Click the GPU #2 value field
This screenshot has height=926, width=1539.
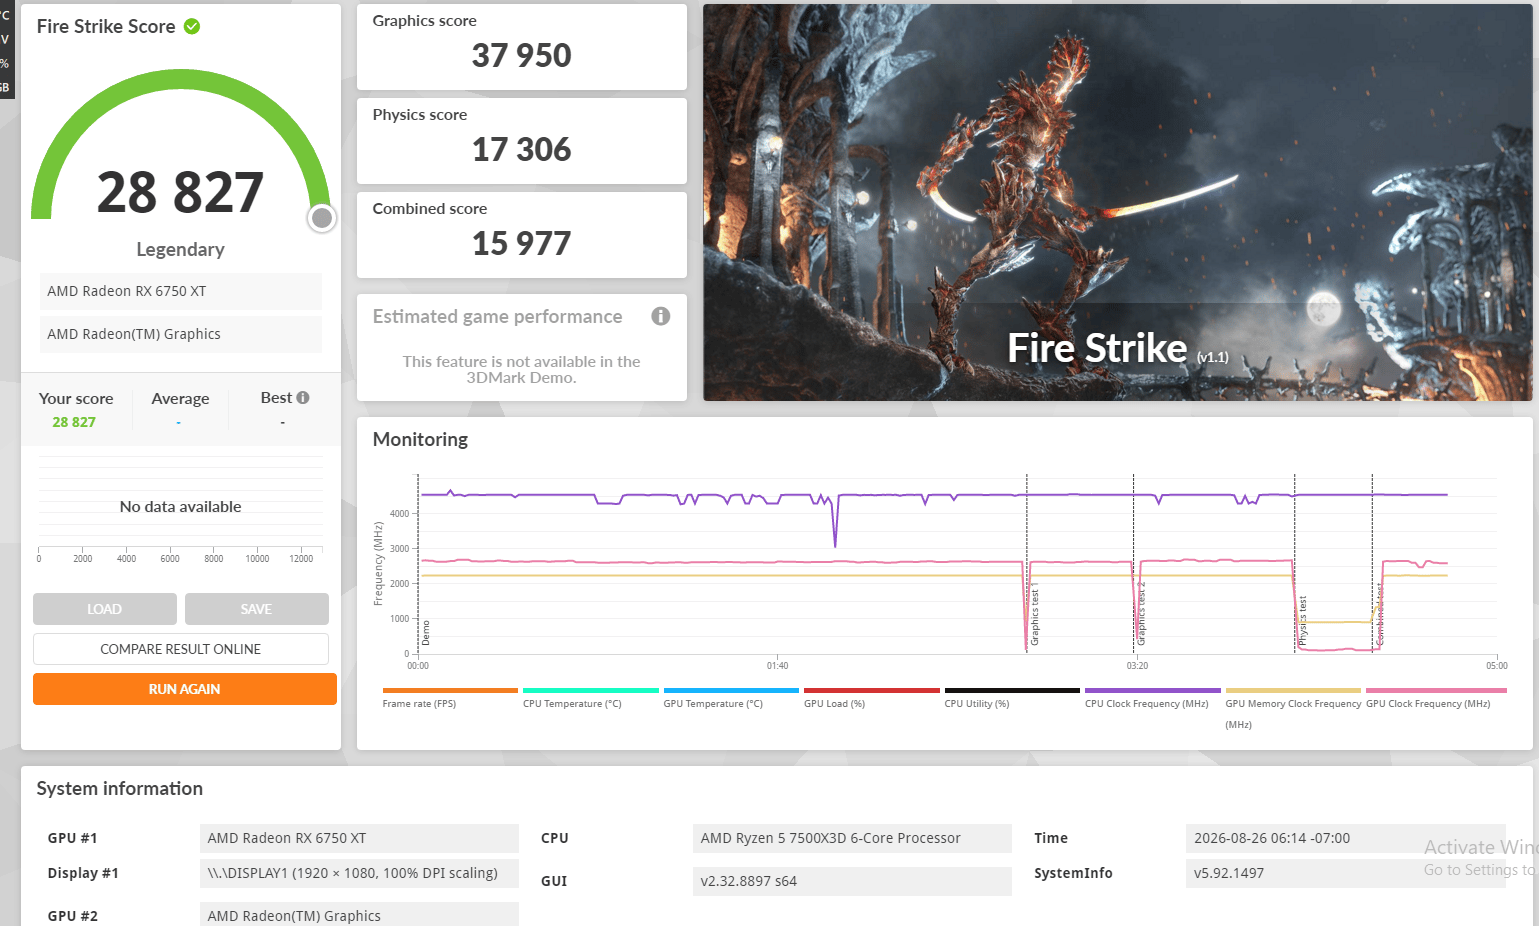pos(359,915)
